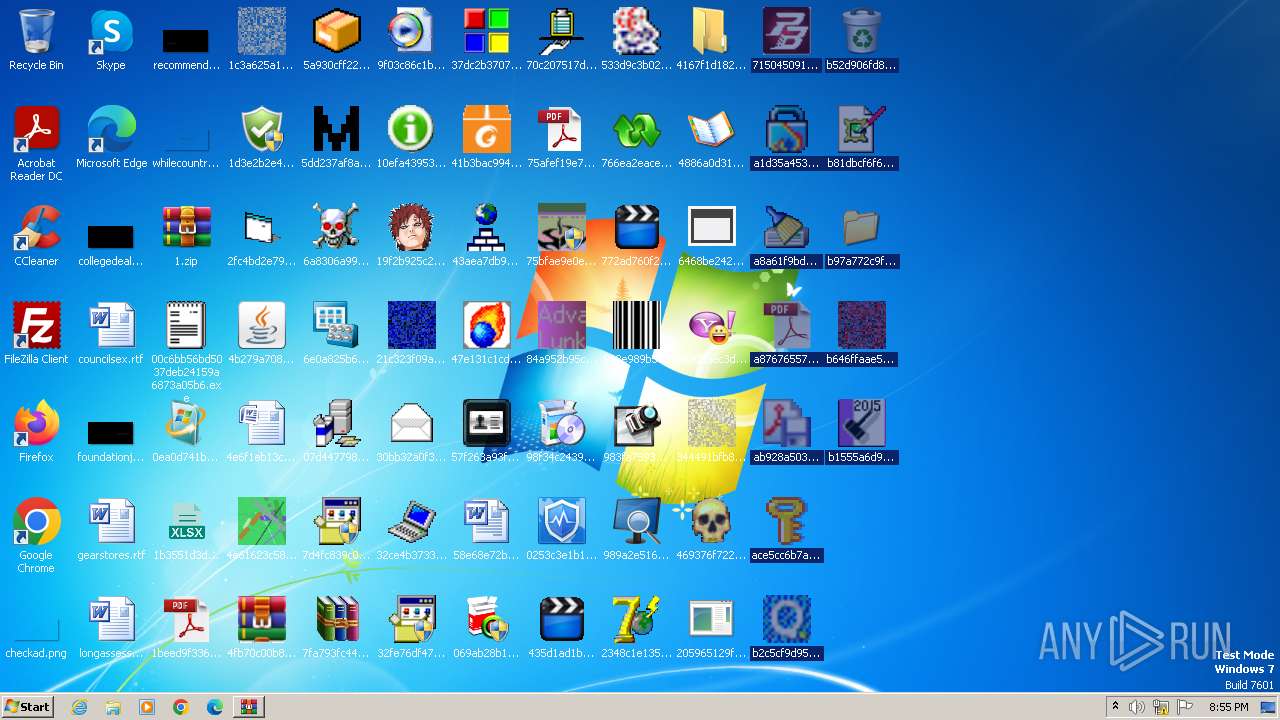Select the PlayStation style icon 715045091
The width and height of the screenshot is (1280, 720).
(786, 40)
